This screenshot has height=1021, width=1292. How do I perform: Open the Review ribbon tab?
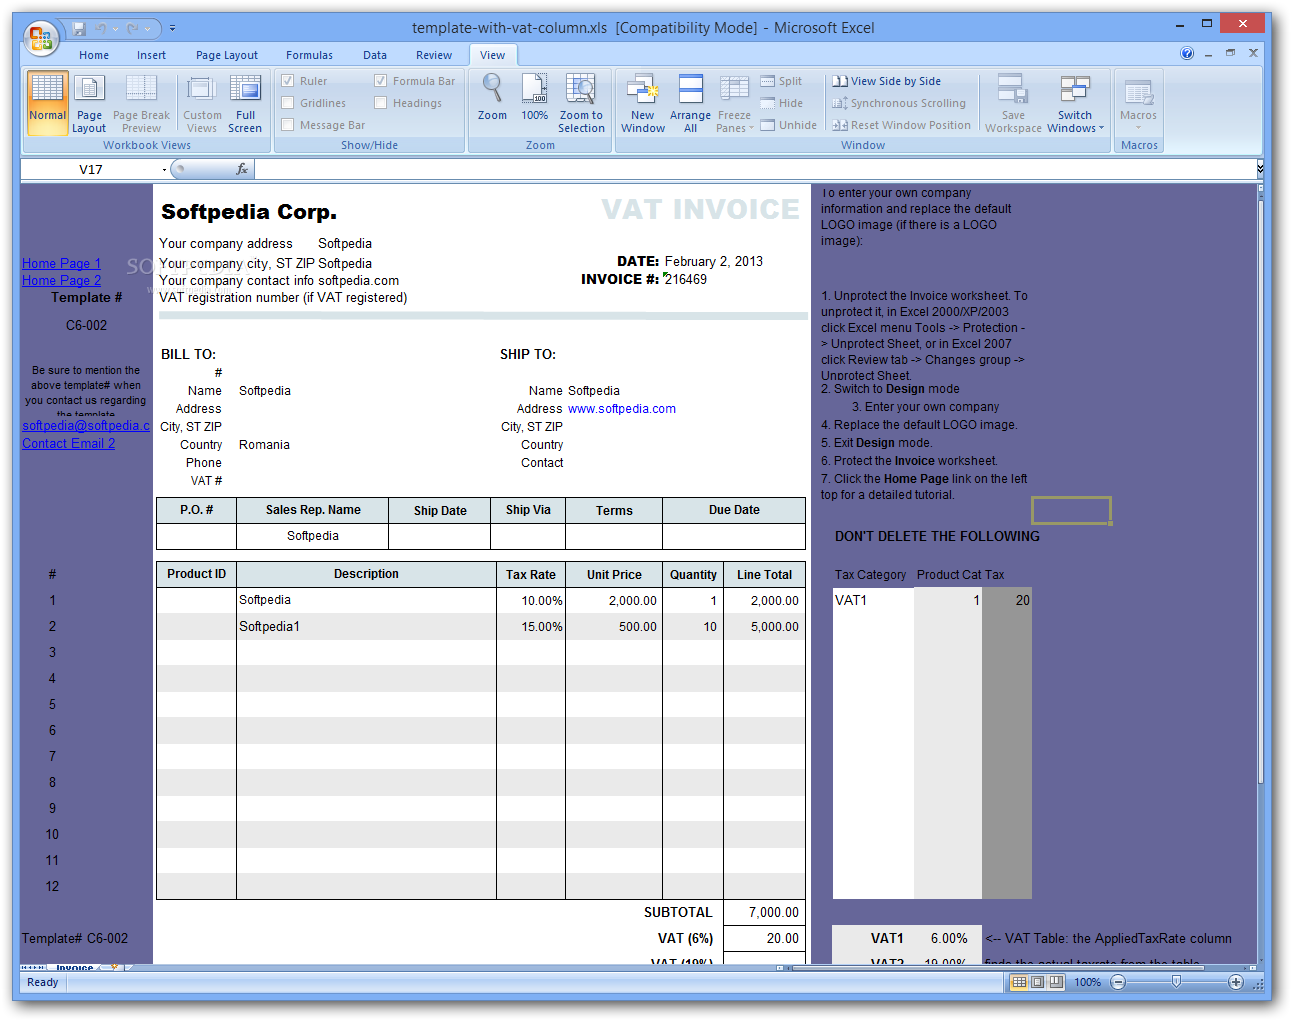[x=434, y=55]
